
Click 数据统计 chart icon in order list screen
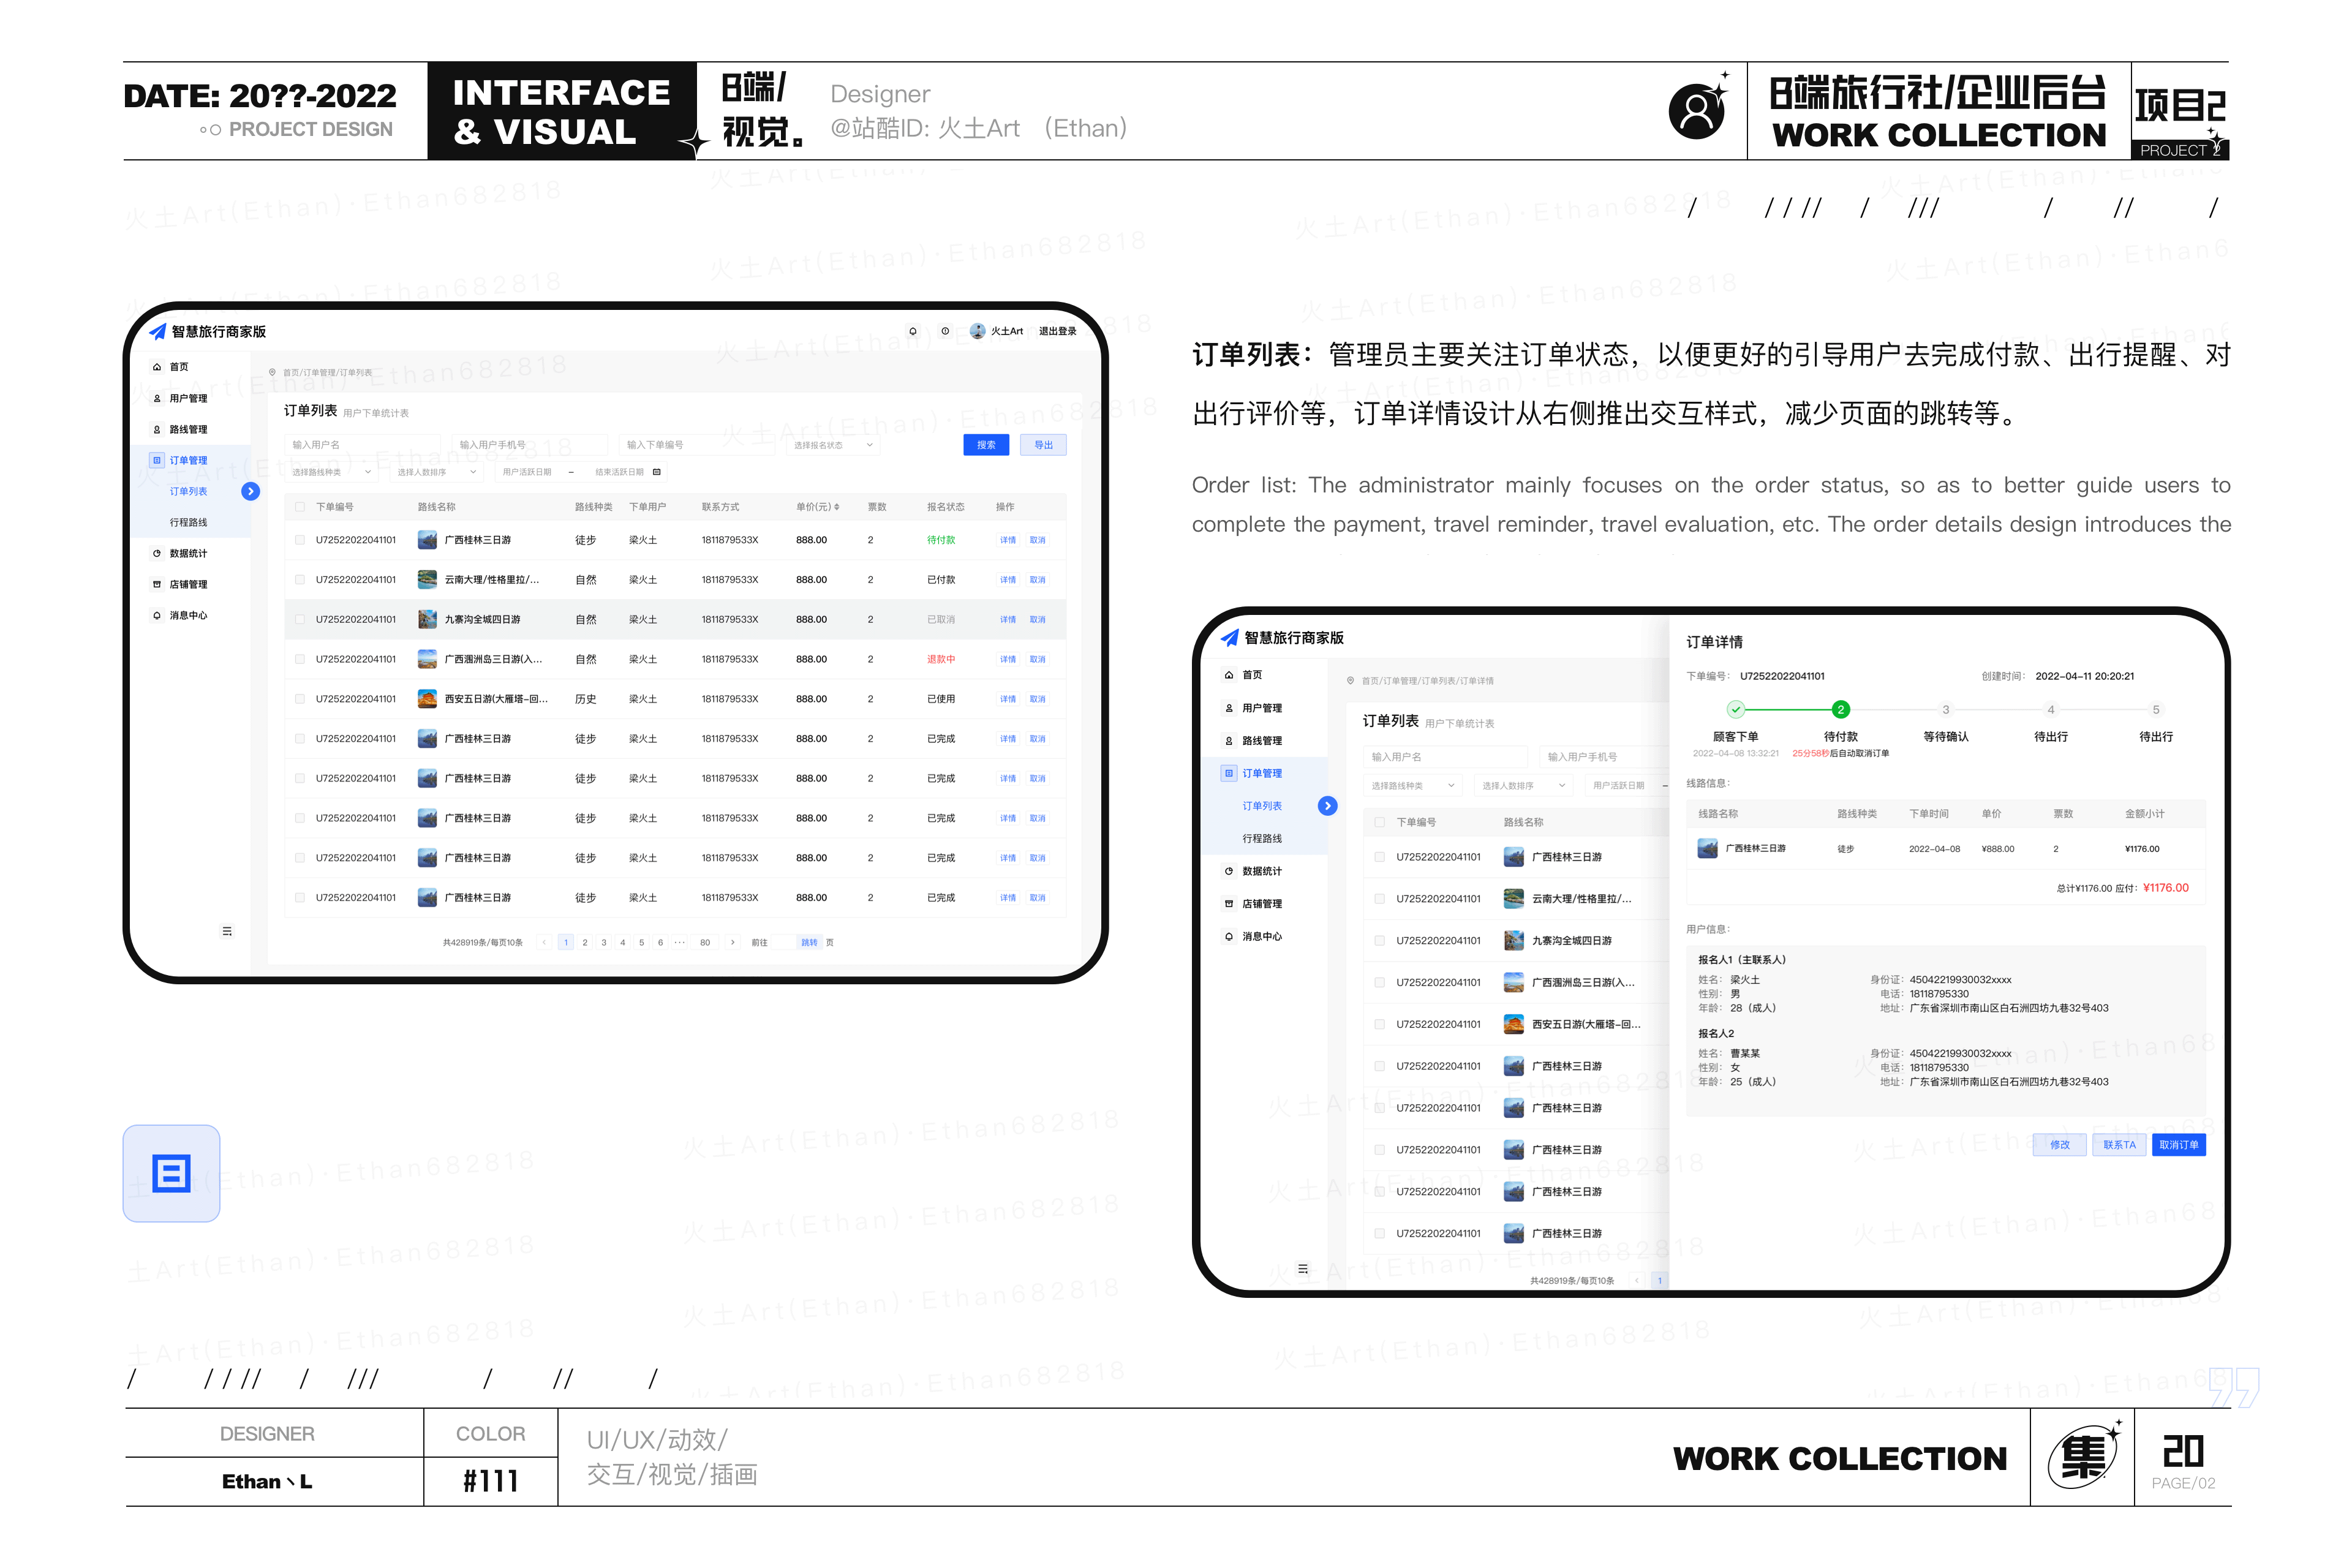157,553
